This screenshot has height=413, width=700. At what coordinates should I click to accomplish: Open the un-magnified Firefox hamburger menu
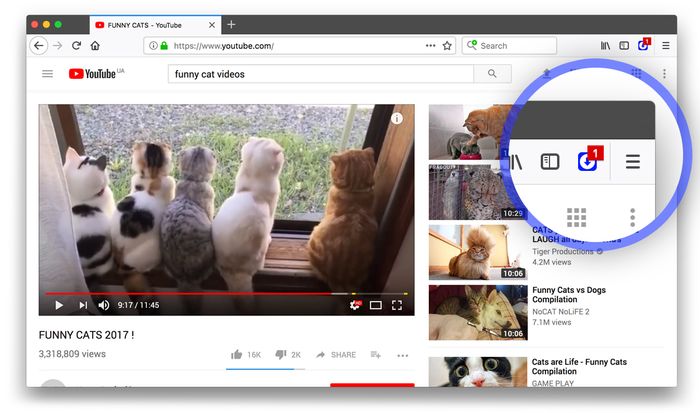(666, 46)
